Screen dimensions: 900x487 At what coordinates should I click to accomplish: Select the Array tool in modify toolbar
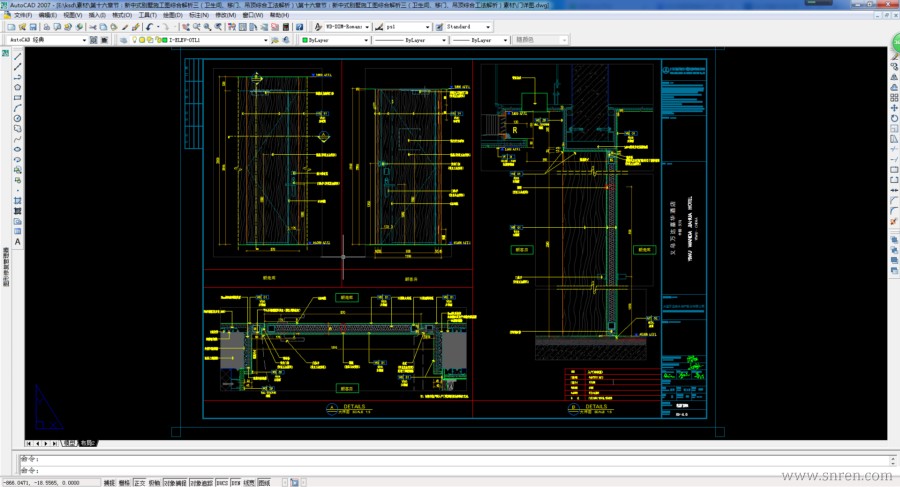(894, 98)
